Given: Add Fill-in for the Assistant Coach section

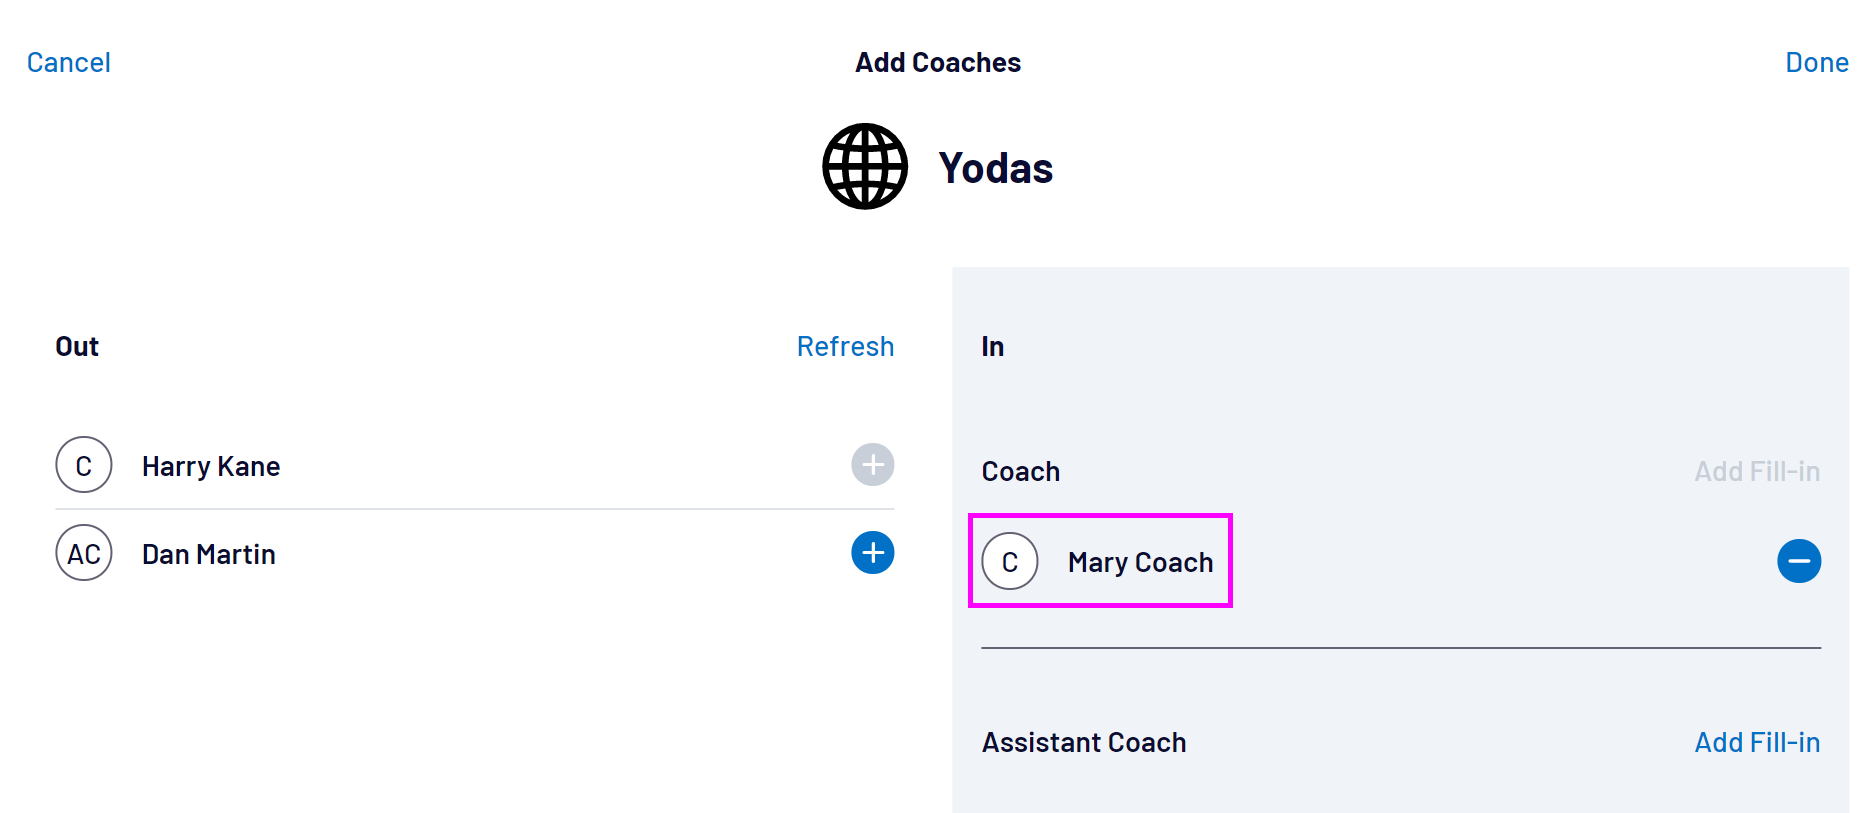Looking at the screenshot, I should (x=1756, y=742).
